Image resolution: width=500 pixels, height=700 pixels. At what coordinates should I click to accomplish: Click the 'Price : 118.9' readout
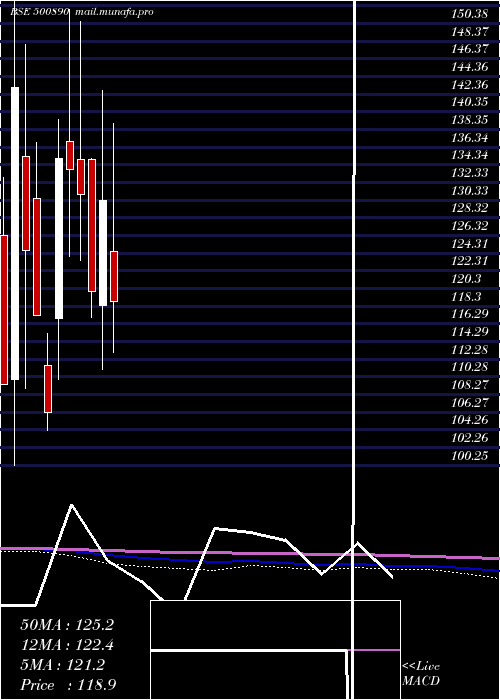[68, 685]
